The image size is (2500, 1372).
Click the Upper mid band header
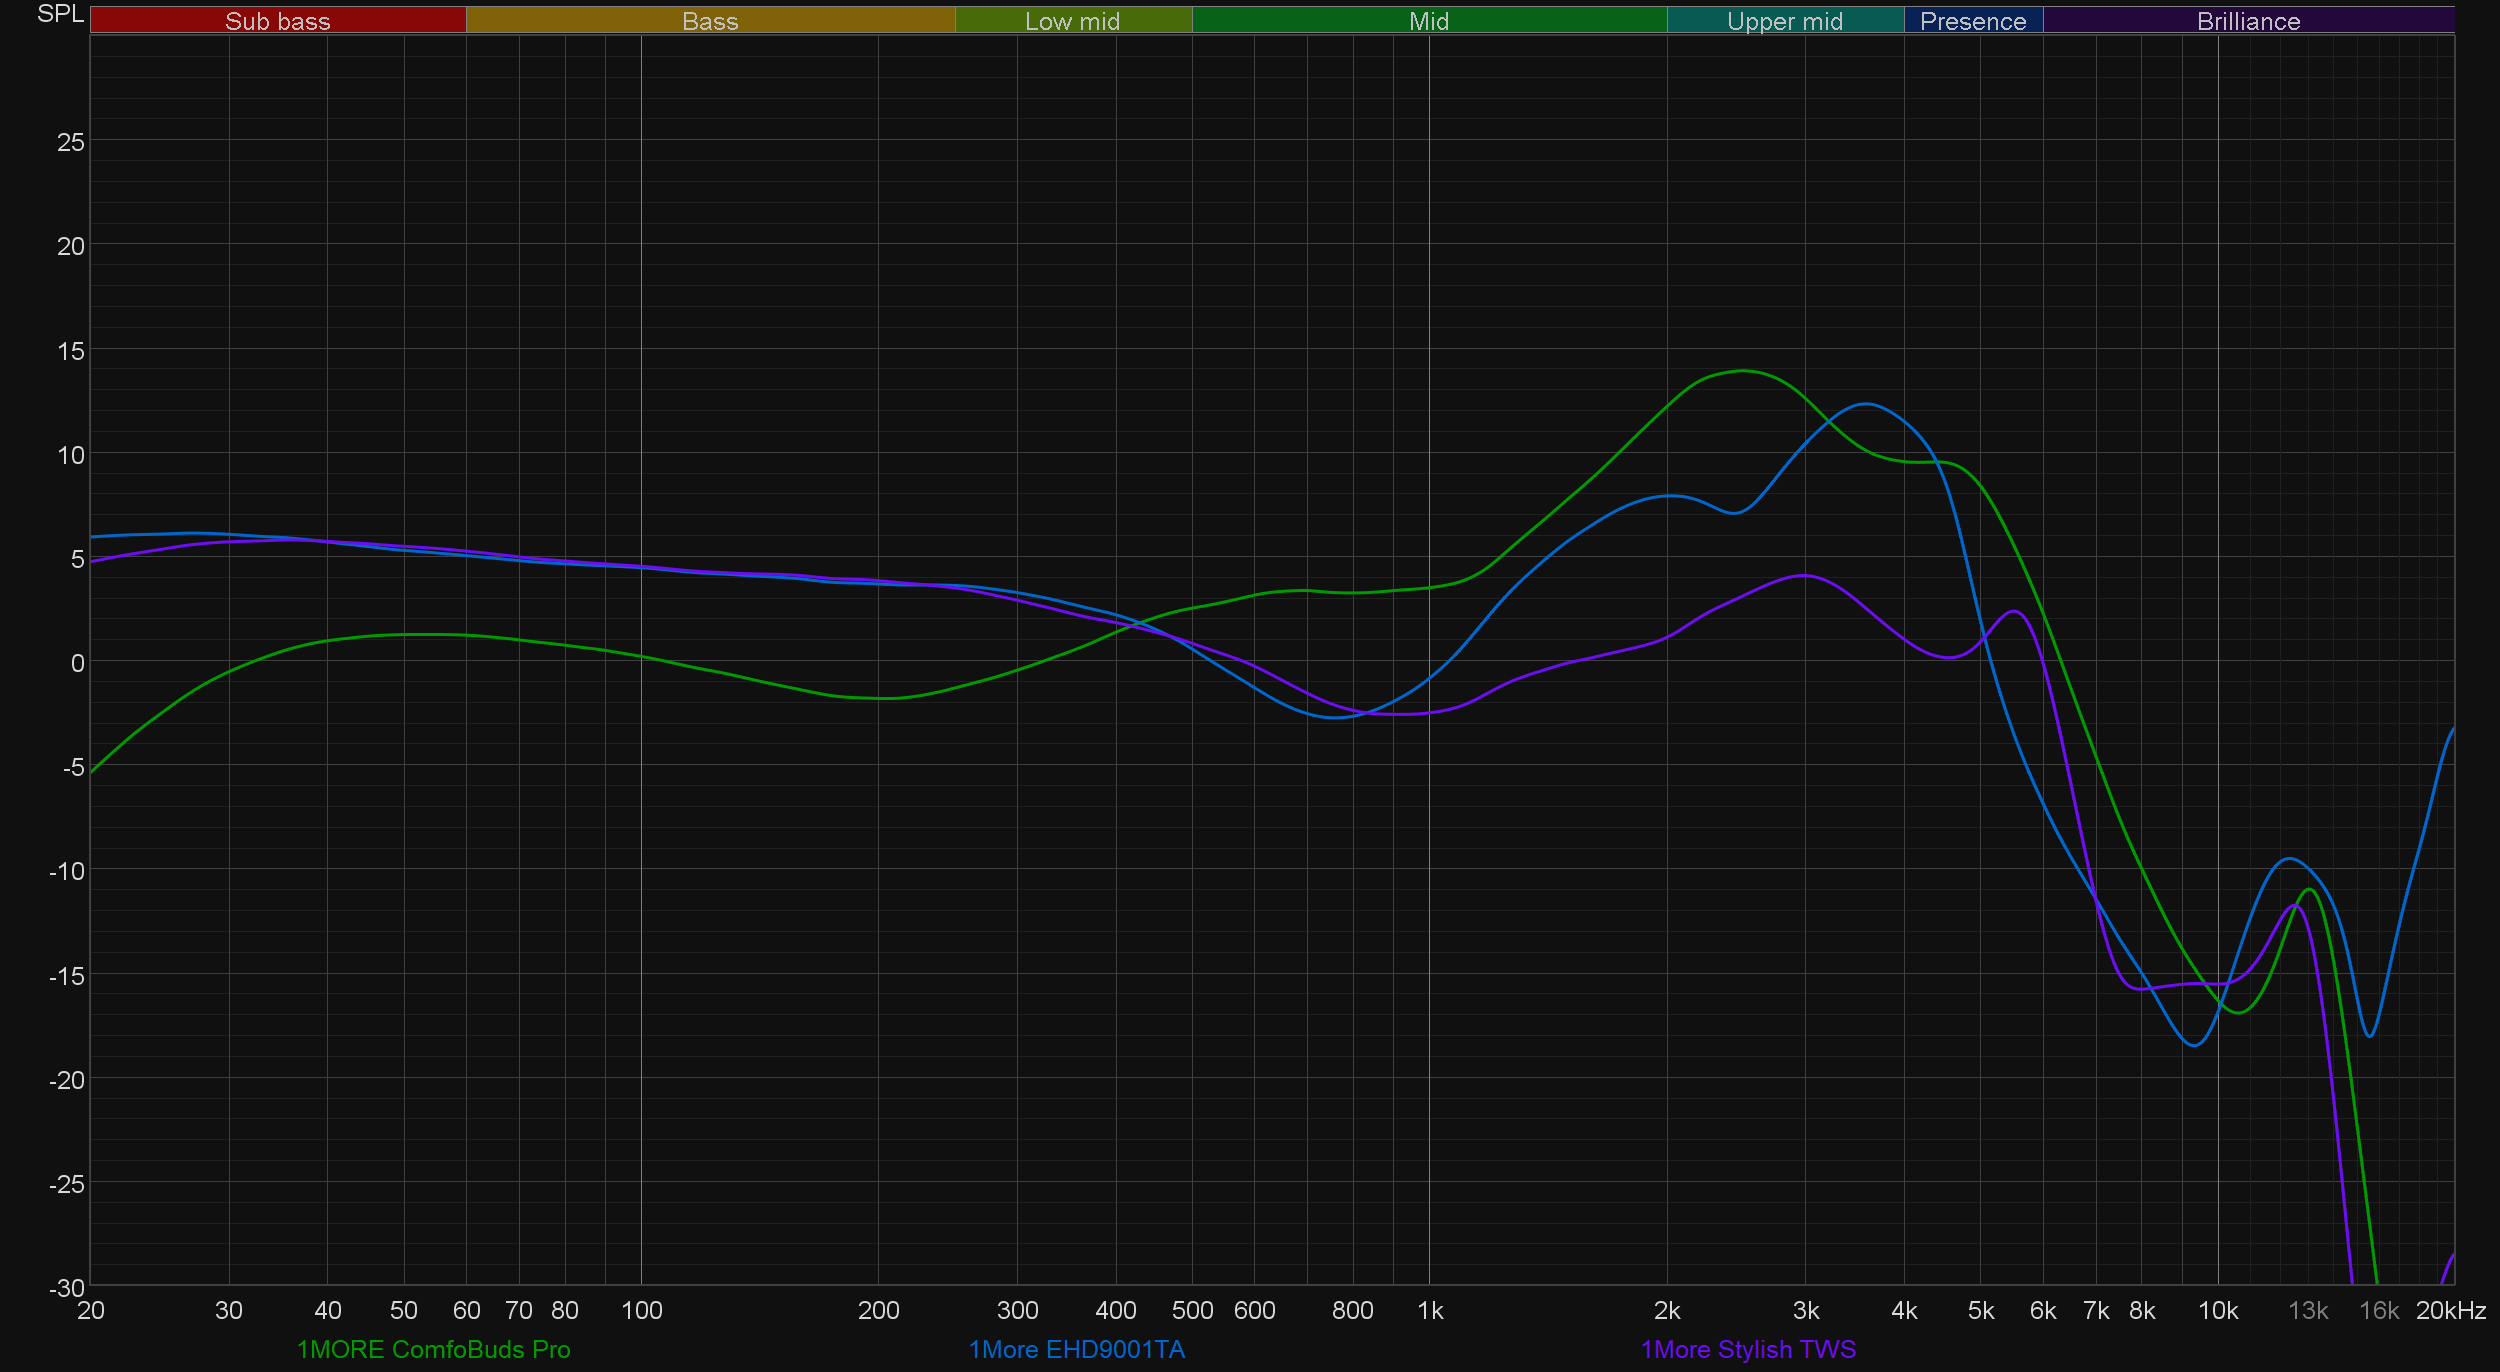tap(1785, 21)
